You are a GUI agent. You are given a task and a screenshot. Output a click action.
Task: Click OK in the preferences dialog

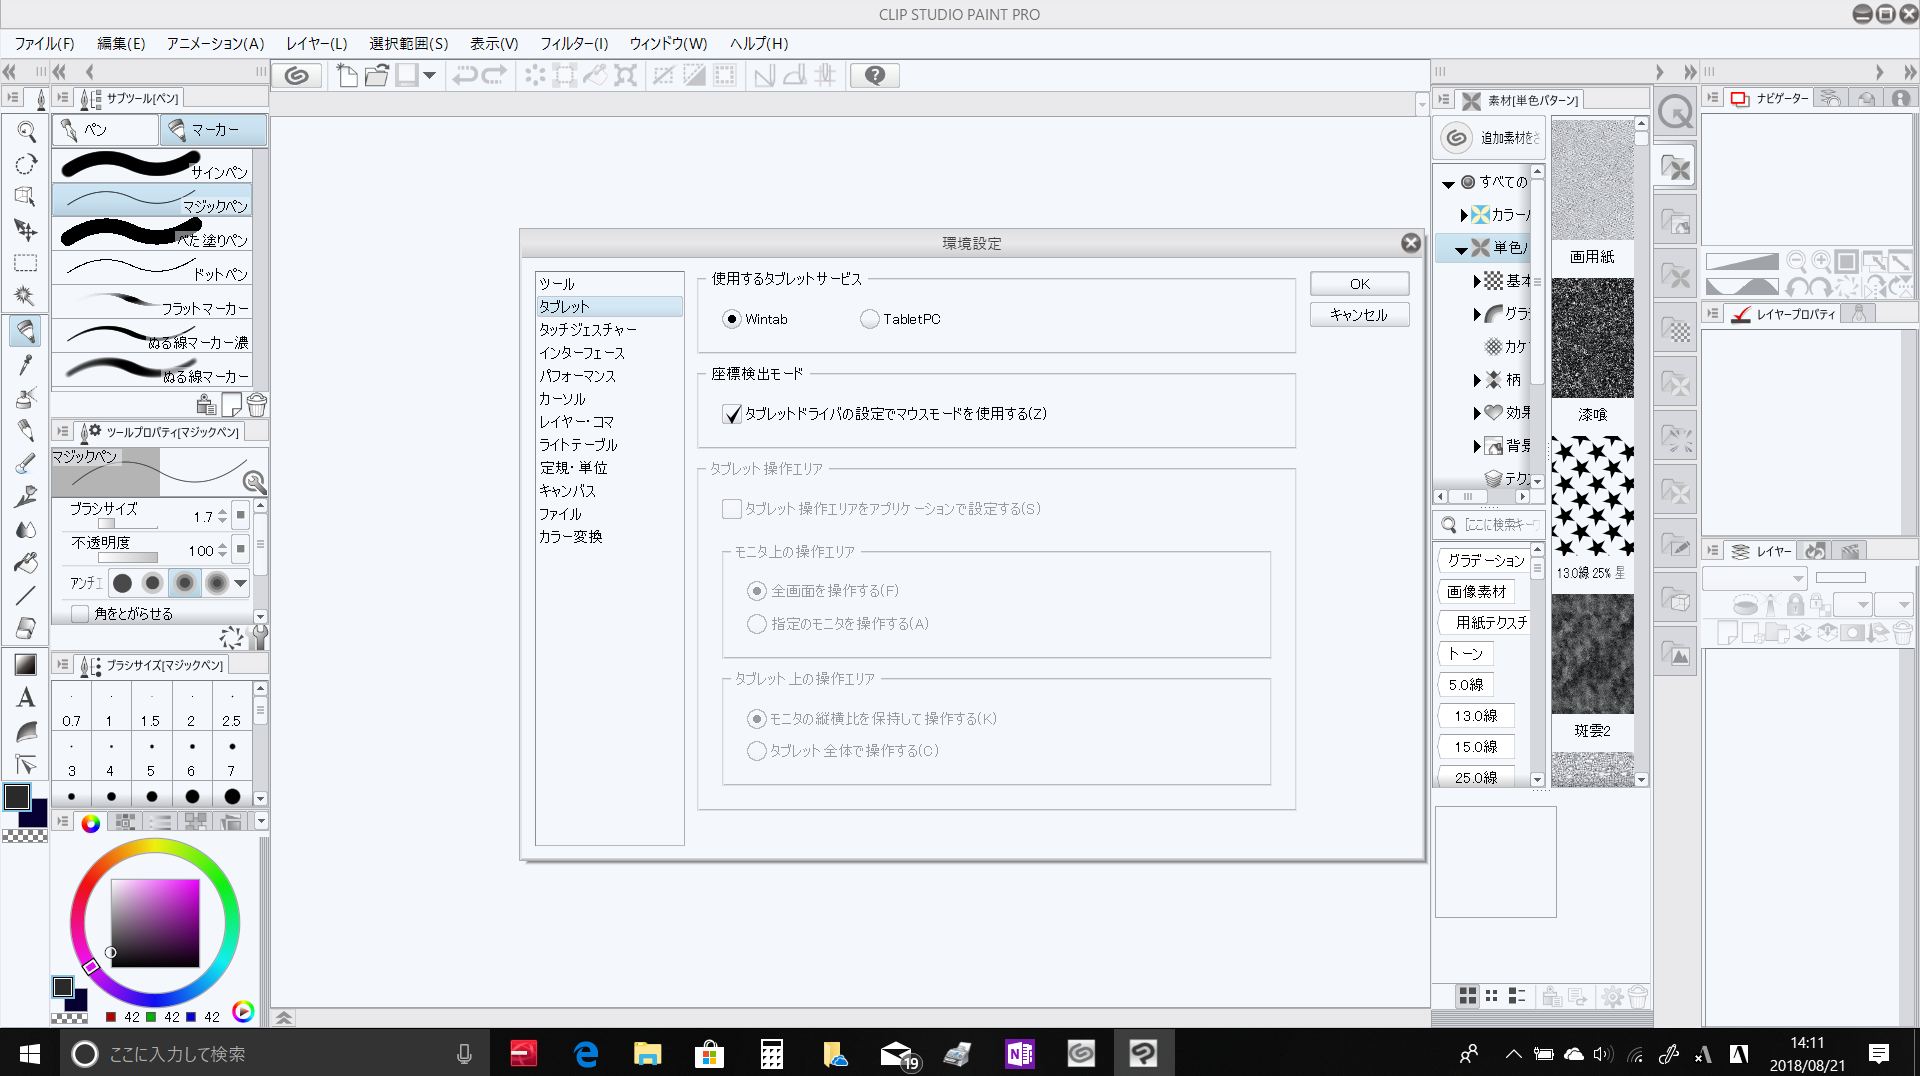pos(1359,284)
